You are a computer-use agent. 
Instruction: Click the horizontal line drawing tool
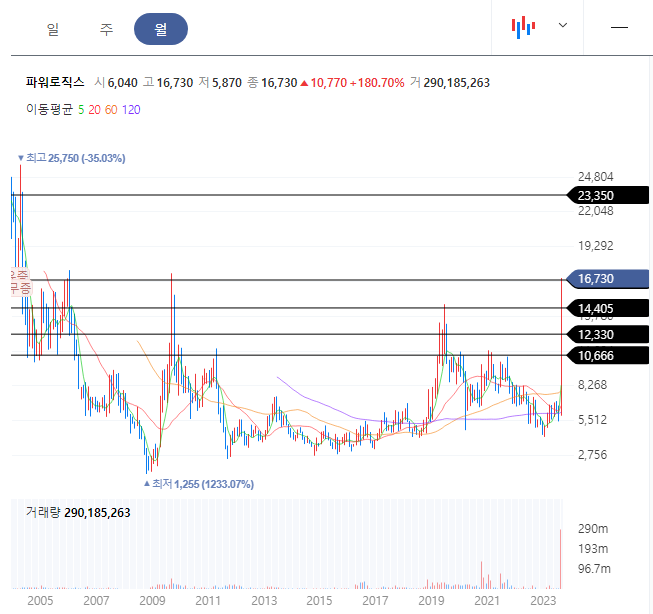point(619,27)
